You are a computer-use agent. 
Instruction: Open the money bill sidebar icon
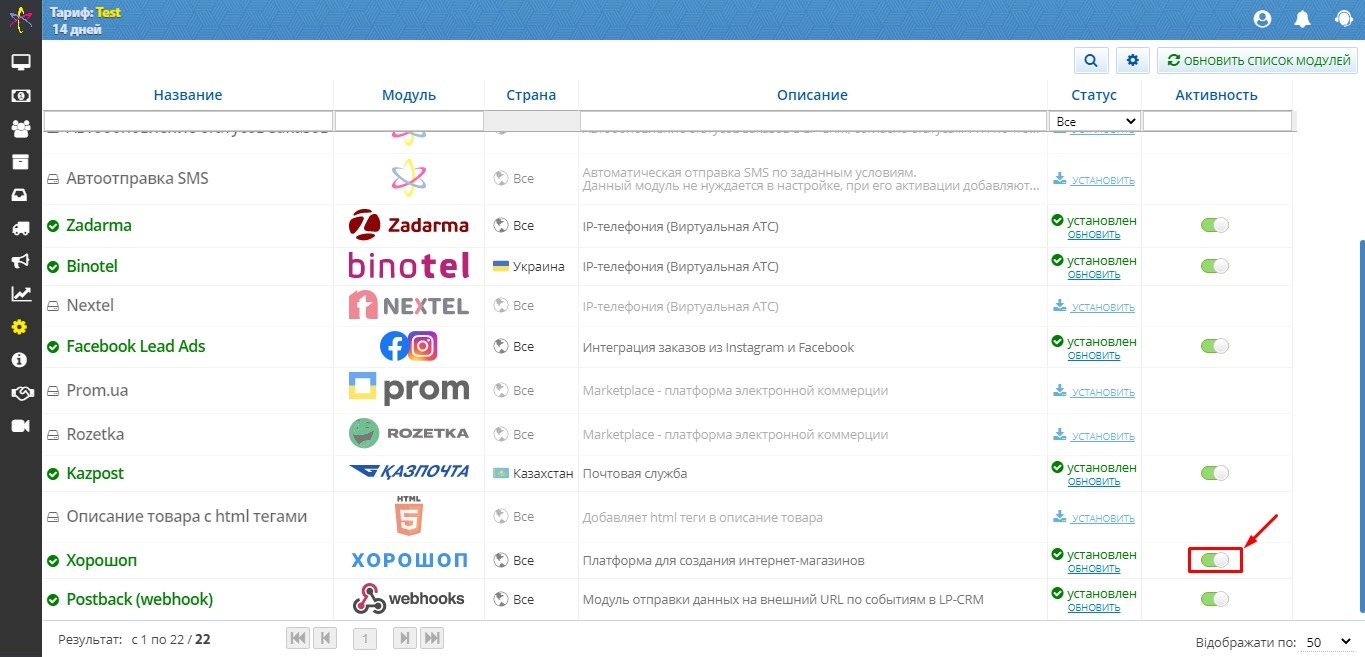20,95
